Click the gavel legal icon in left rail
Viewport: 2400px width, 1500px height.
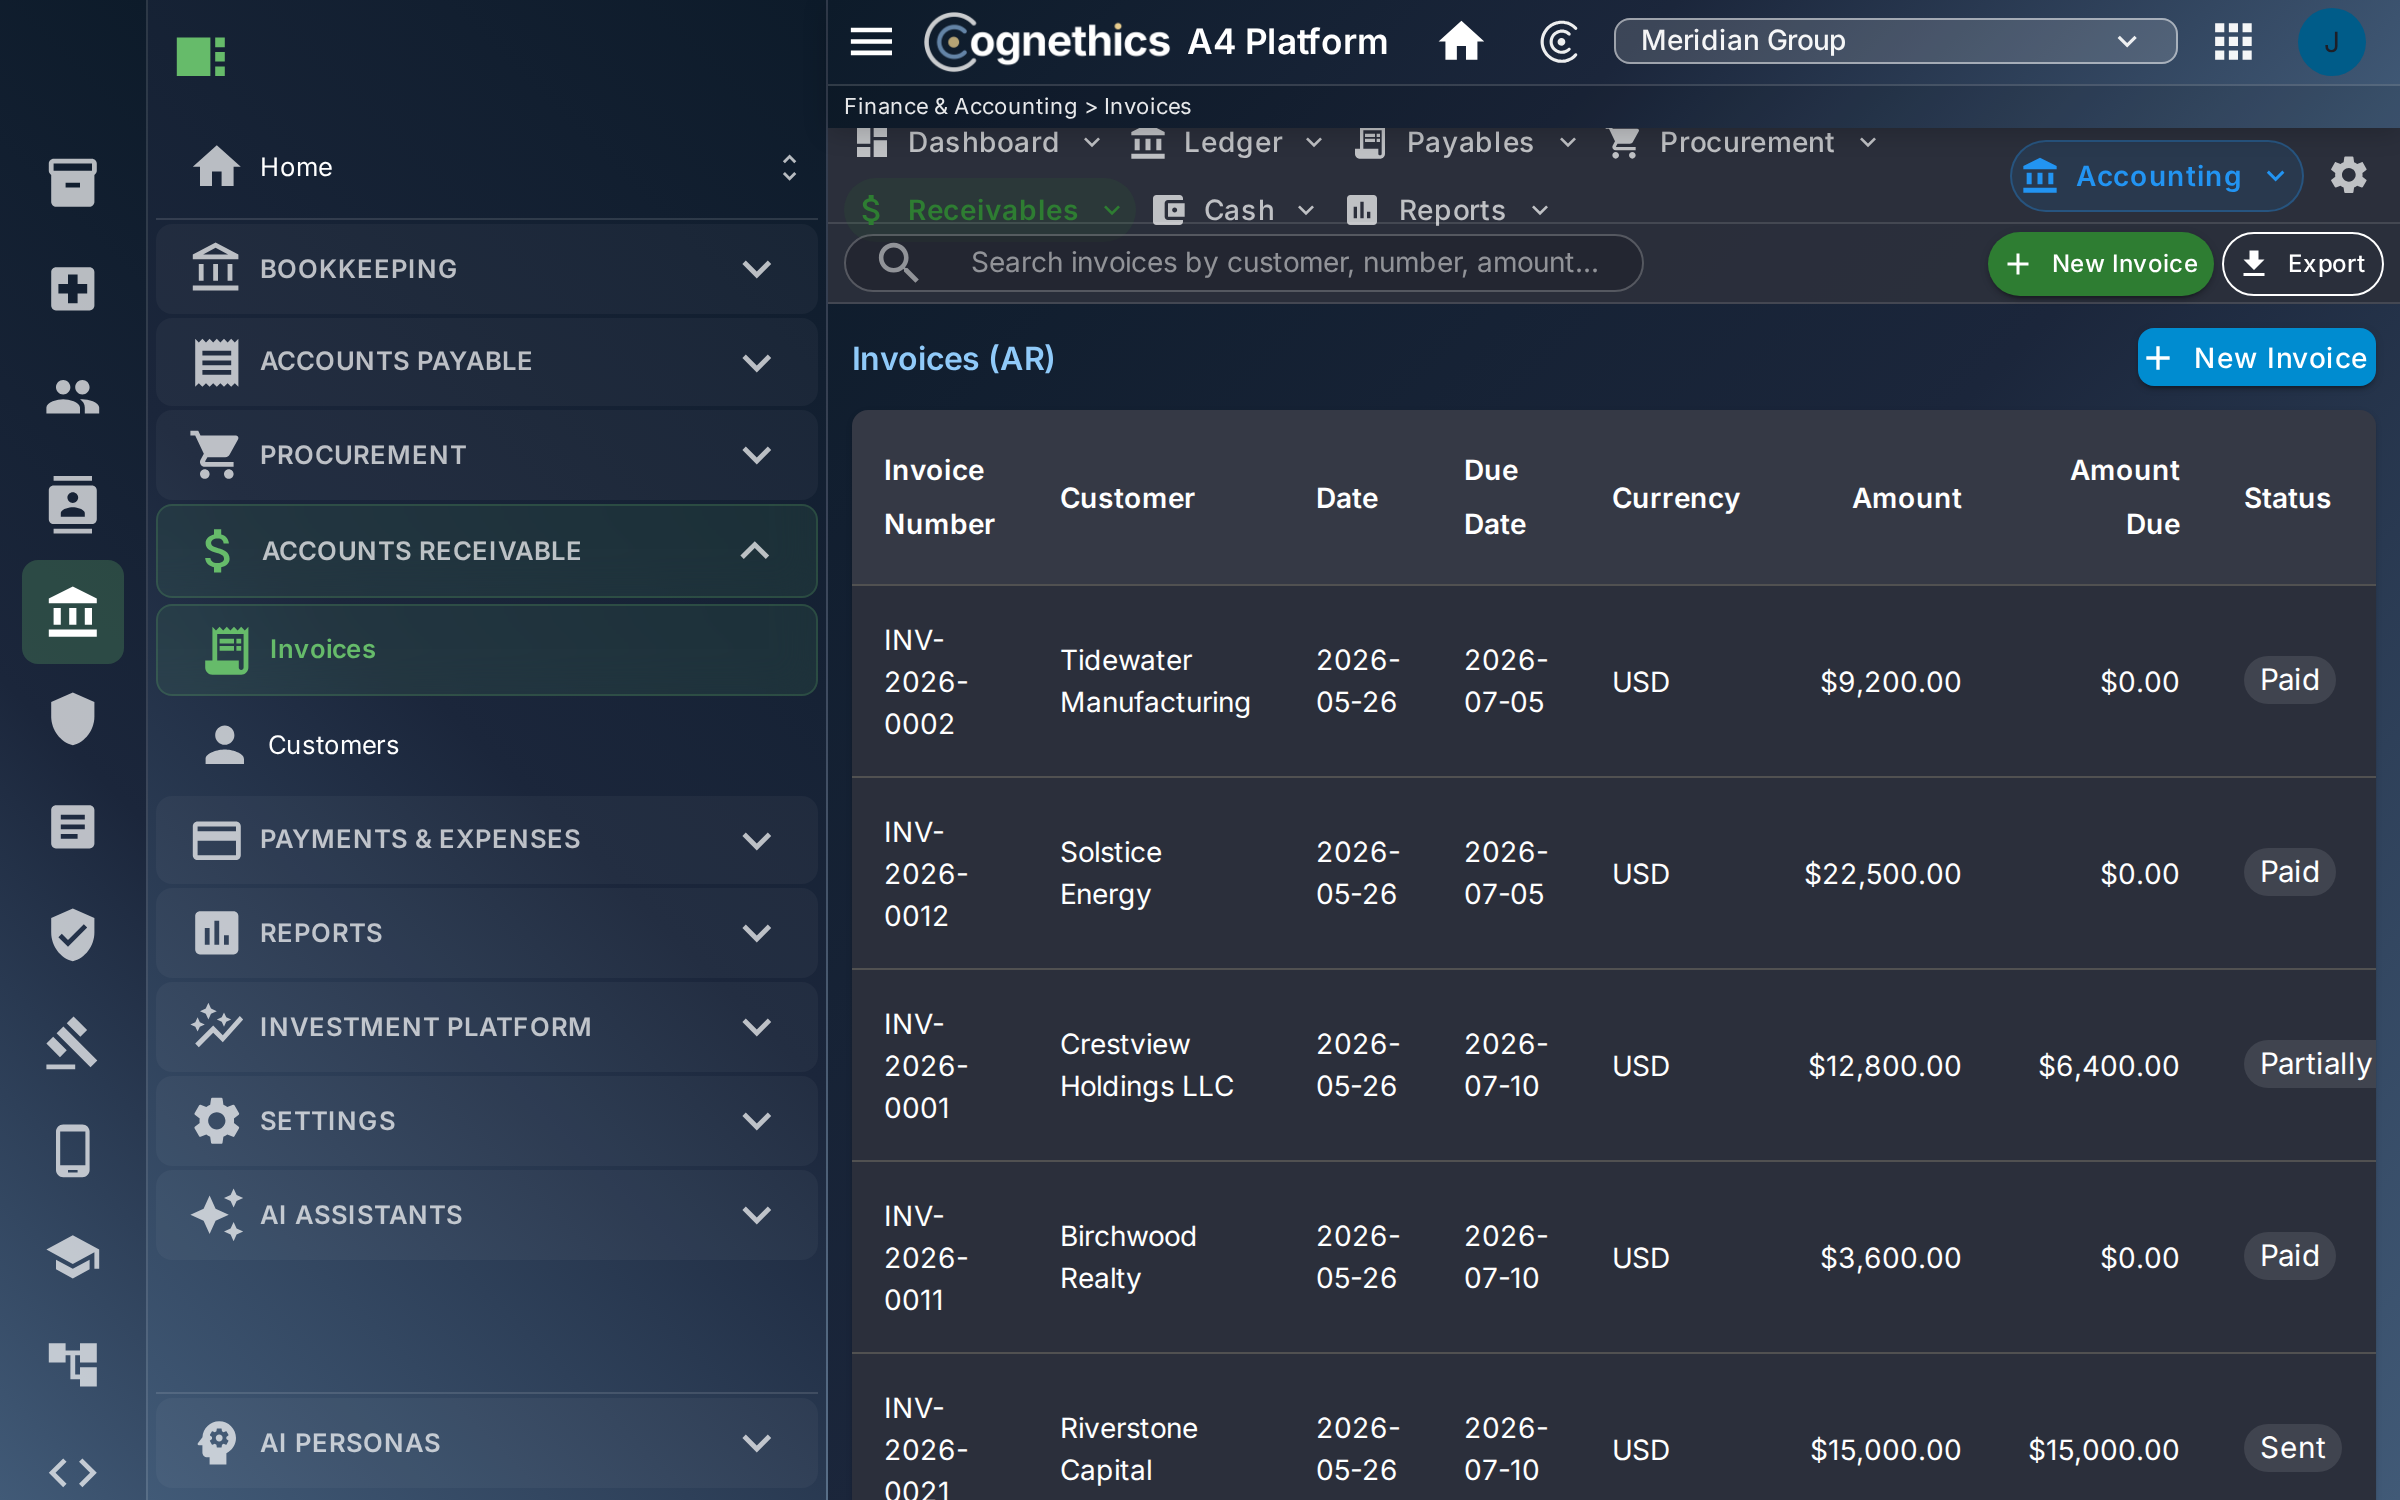[x=72, y=1042]
